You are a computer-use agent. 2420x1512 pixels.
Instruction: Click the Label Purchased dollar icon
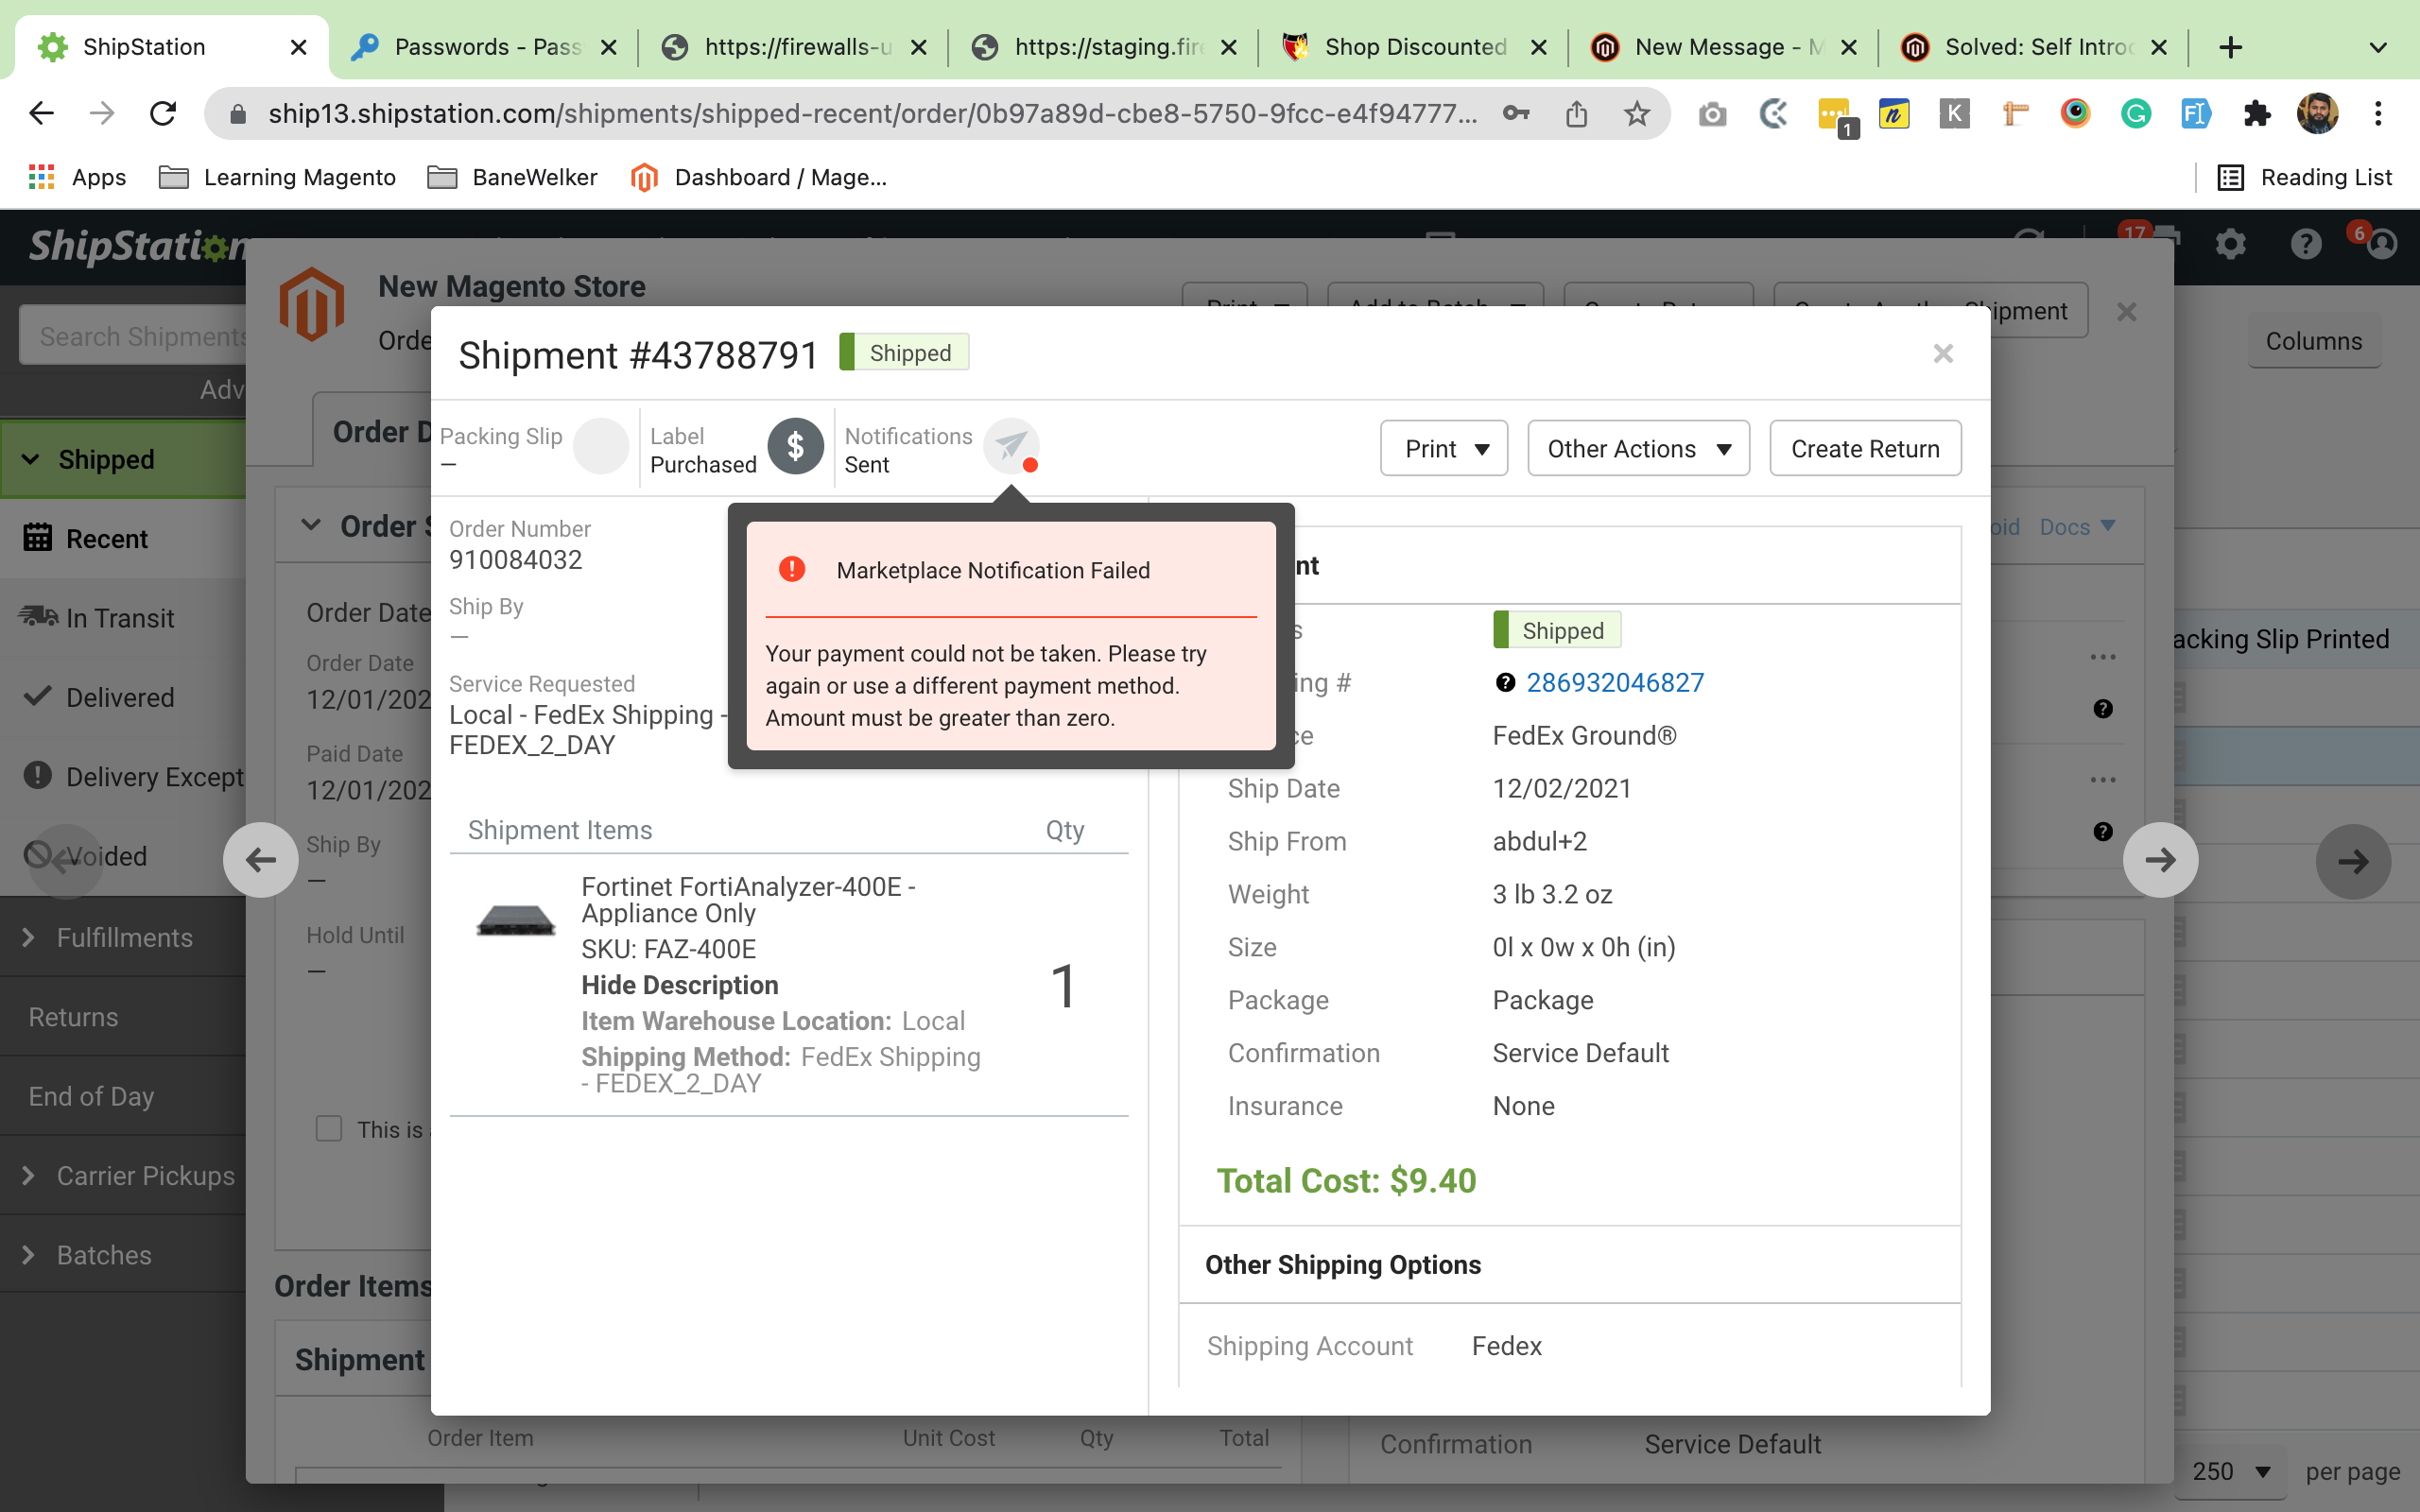pos(795,446)
